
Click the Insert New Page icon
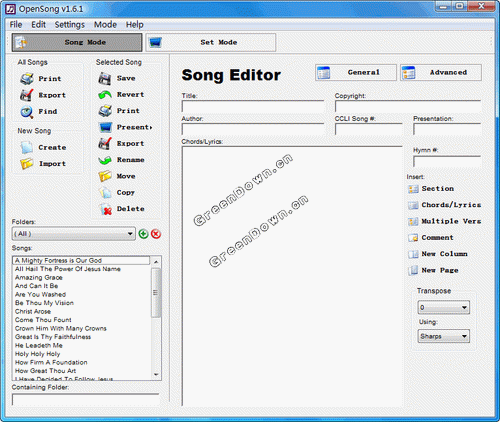[413, 270]
